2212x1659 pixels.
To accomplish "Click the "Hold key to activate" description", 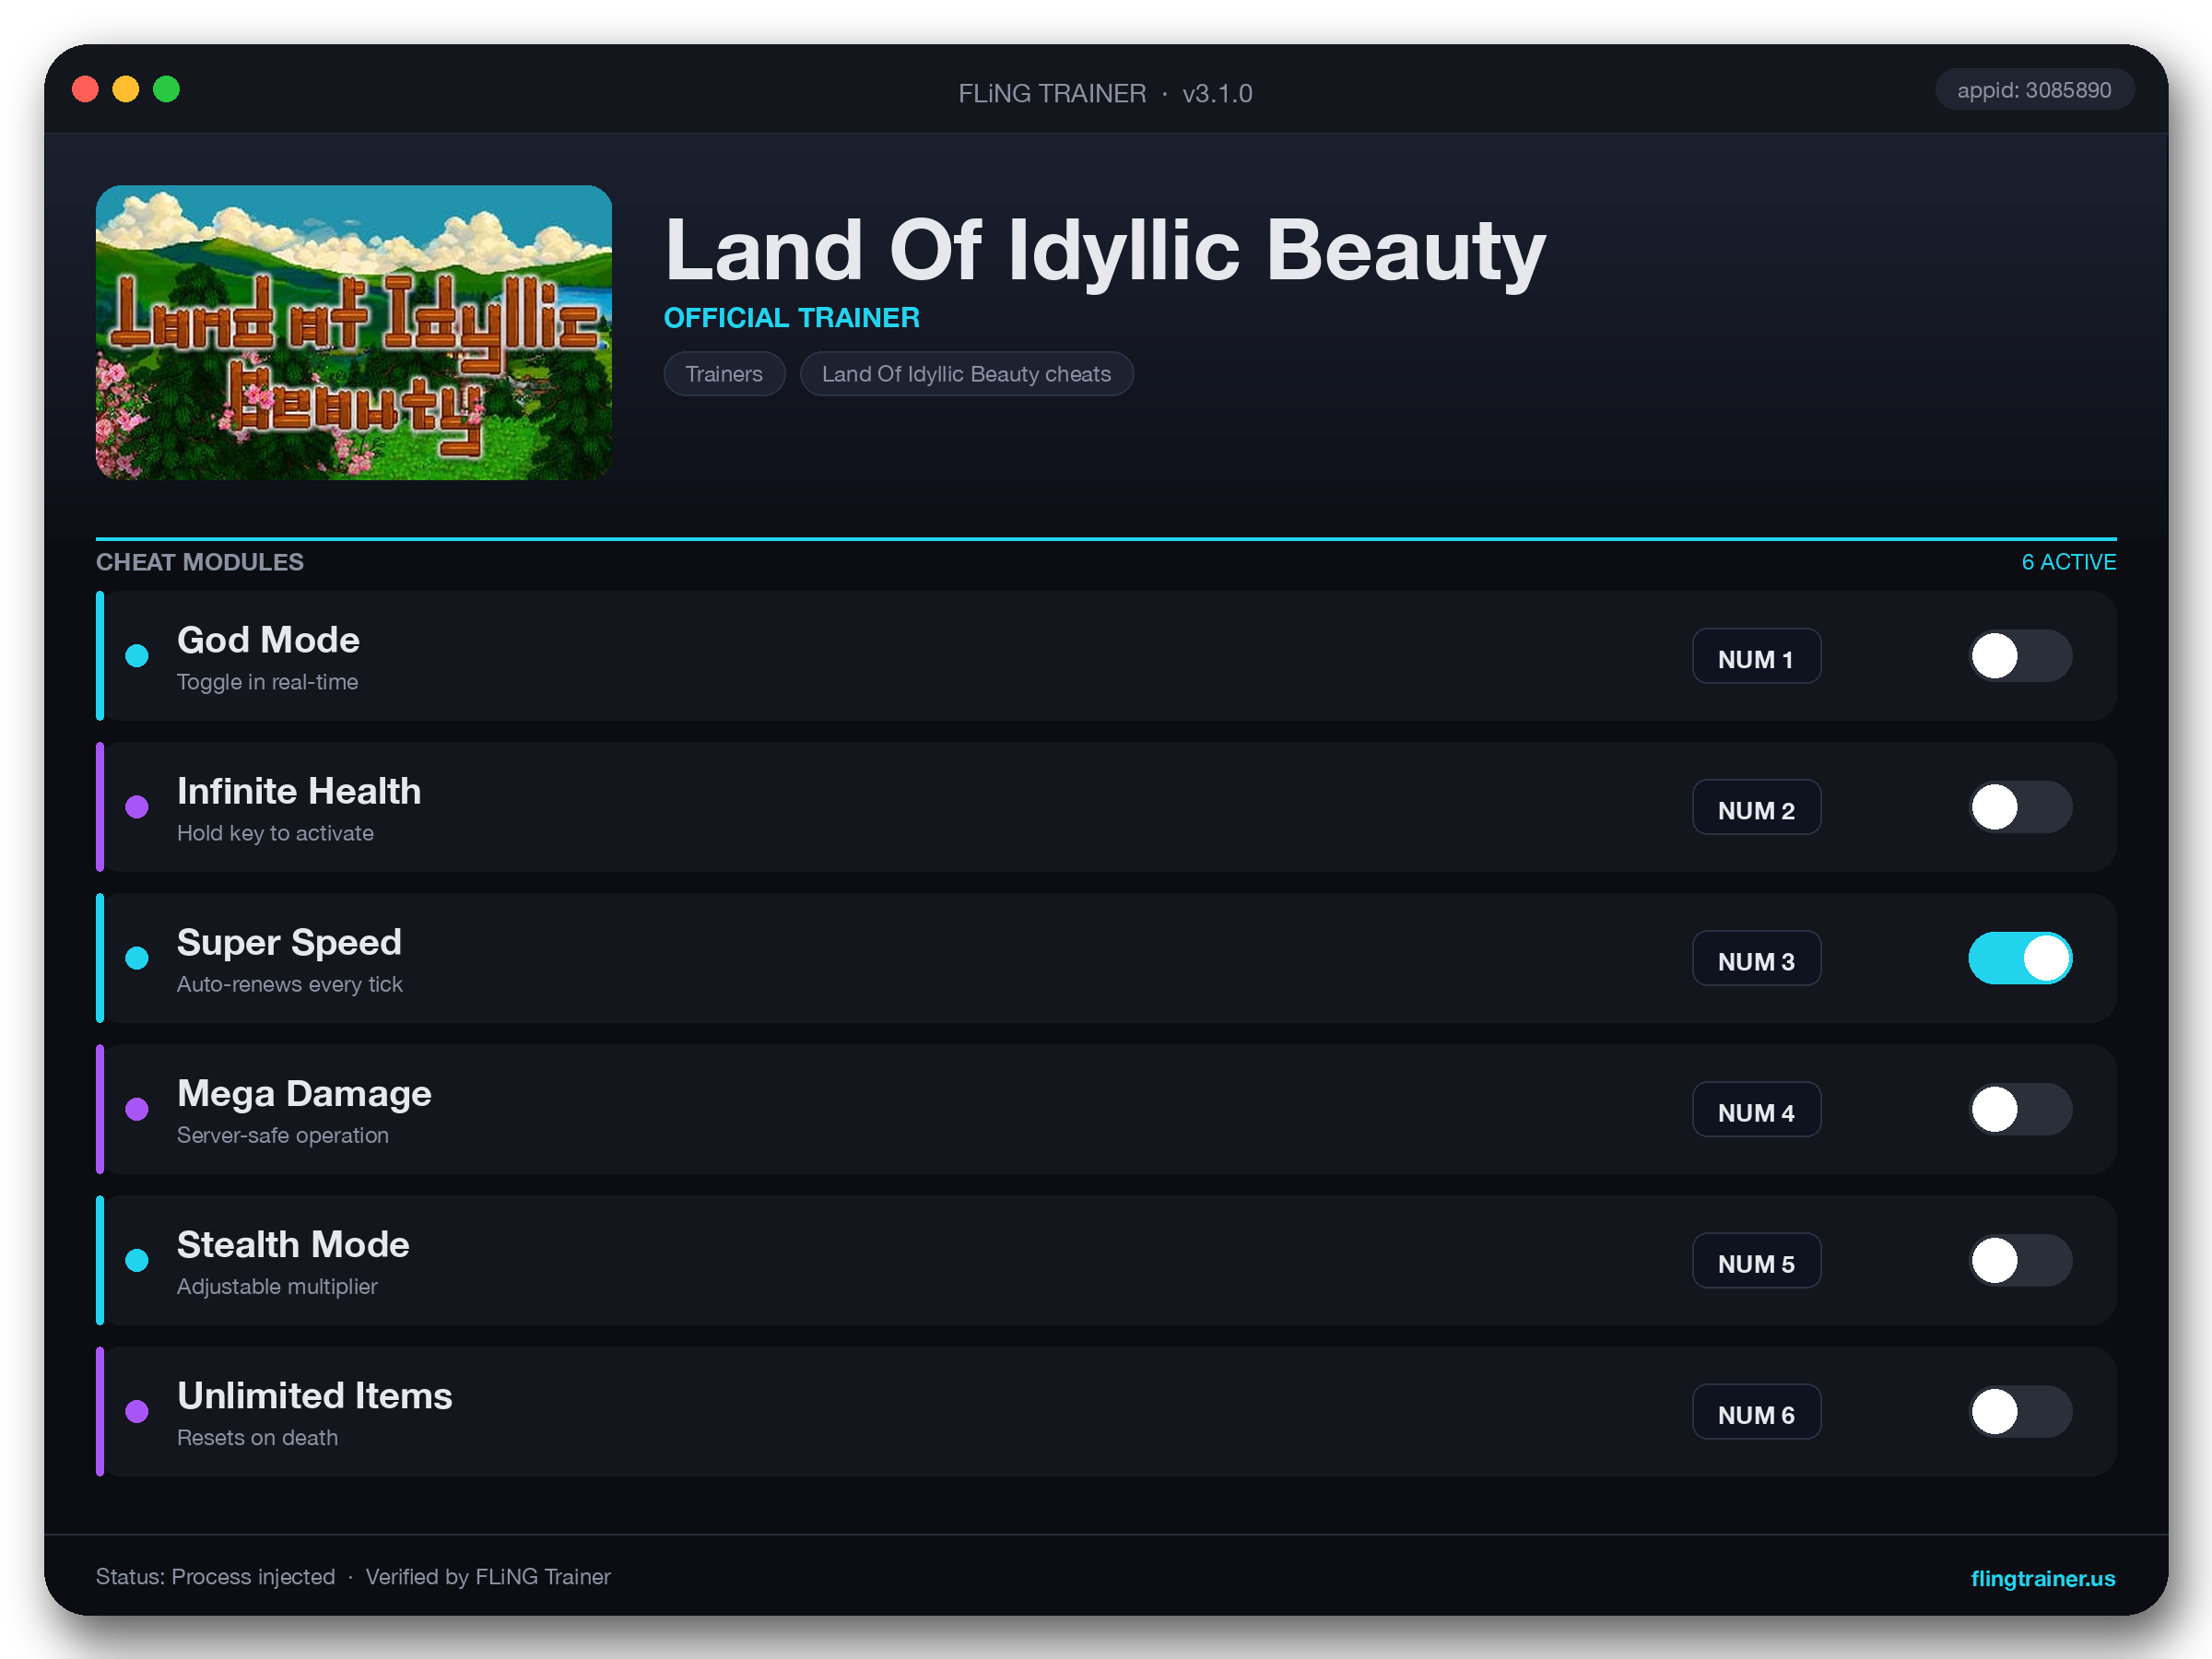I will 275,833.
